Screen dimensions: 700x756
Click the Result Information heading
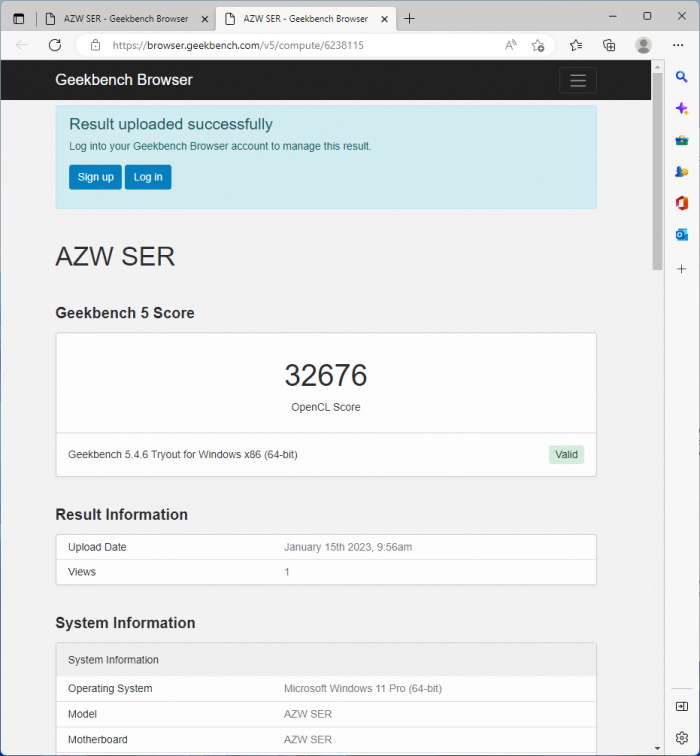(121, 514)
